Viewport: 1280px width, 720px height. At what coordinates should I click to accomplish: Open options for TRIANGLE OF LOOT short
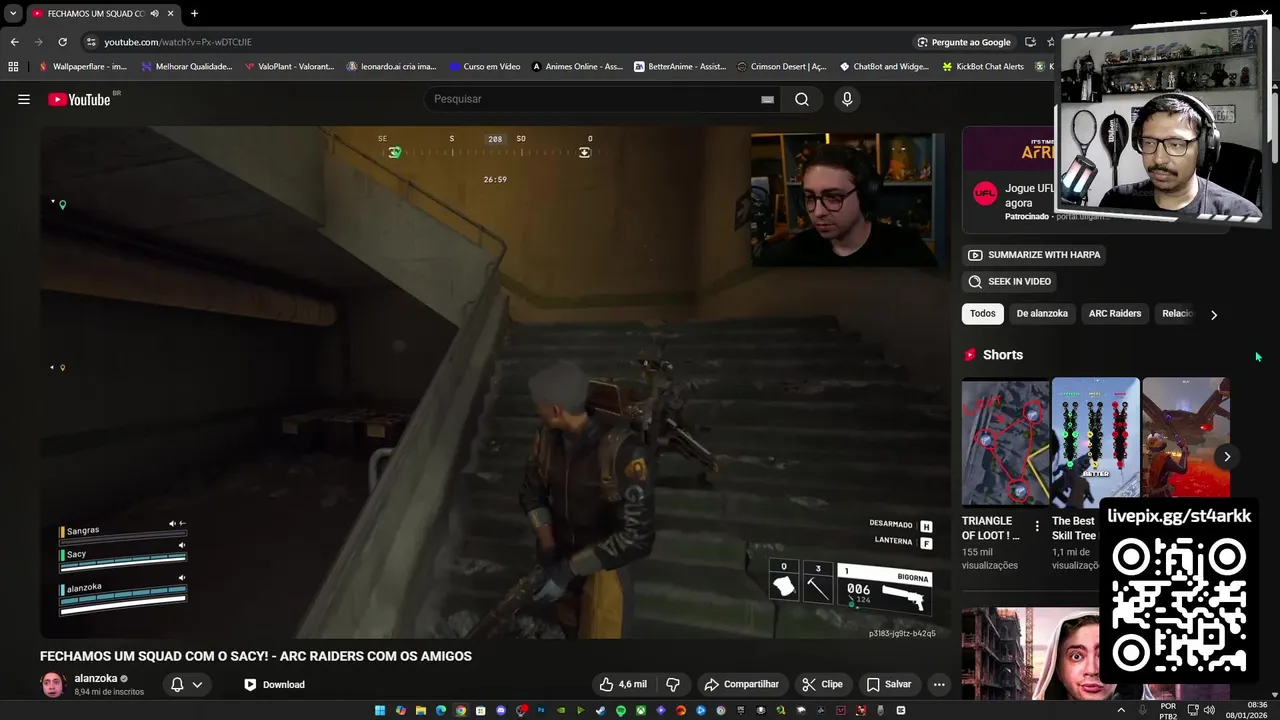tap(1037, 526)
